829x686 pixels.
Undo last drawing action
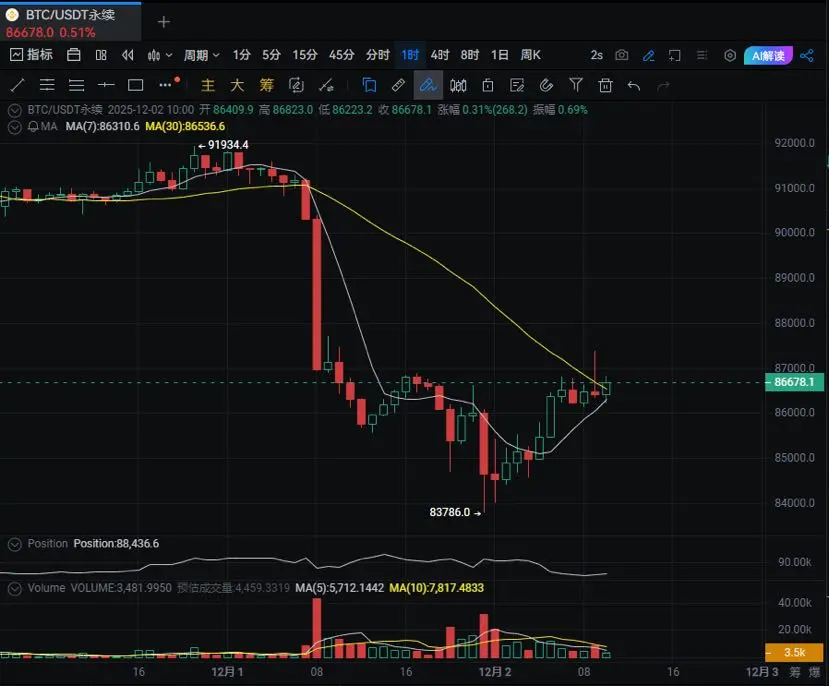(634, 85)
